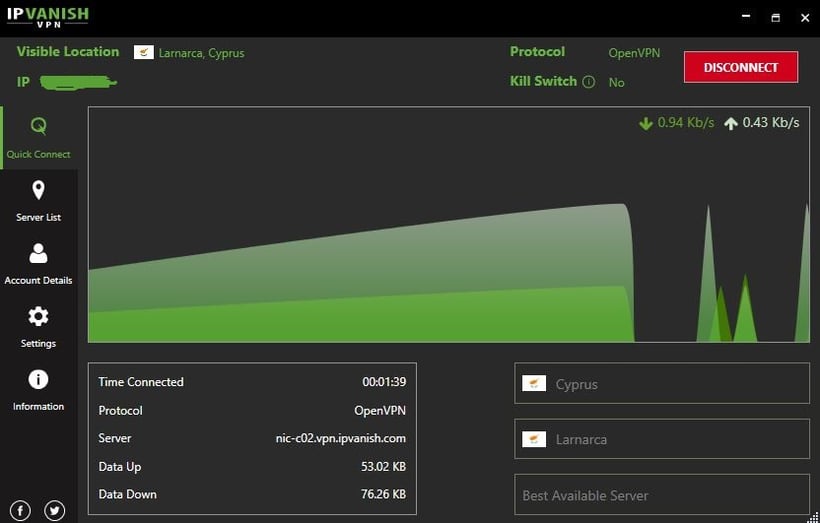The height and width of the screenshot is (523, 820).
Task: Click the download speed arrow icon
Action: click(x=646, y=123)
